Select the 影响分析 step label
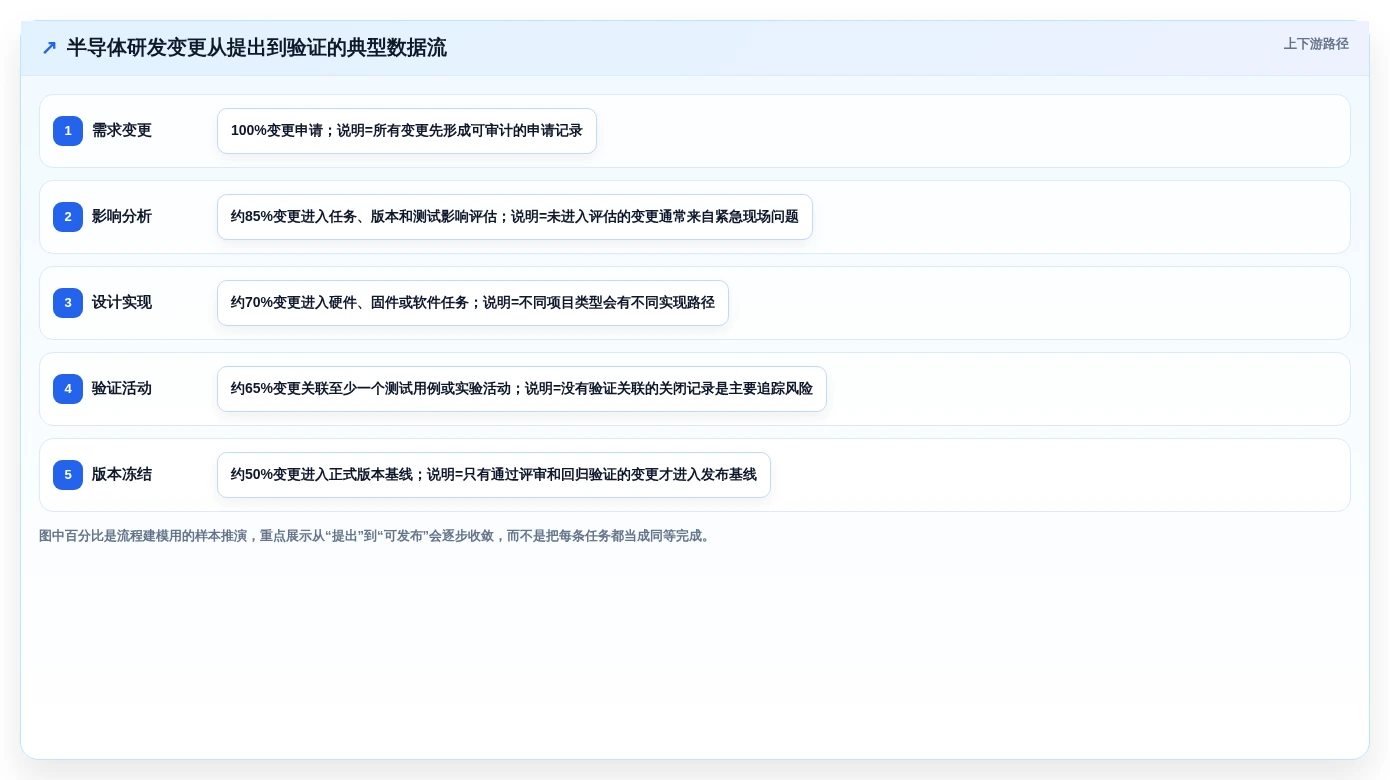Screen dimensions: 1390x780 point(122,217)
